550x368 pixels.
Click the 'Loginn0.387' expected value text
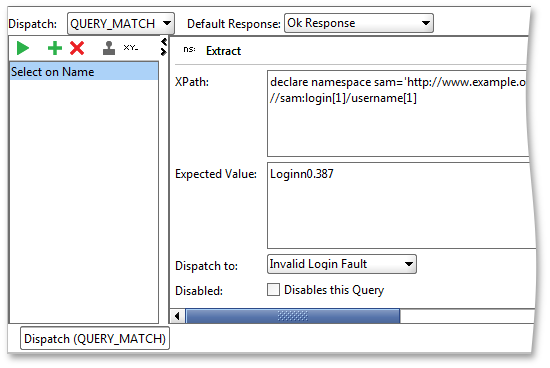click(x=302, y=174)
